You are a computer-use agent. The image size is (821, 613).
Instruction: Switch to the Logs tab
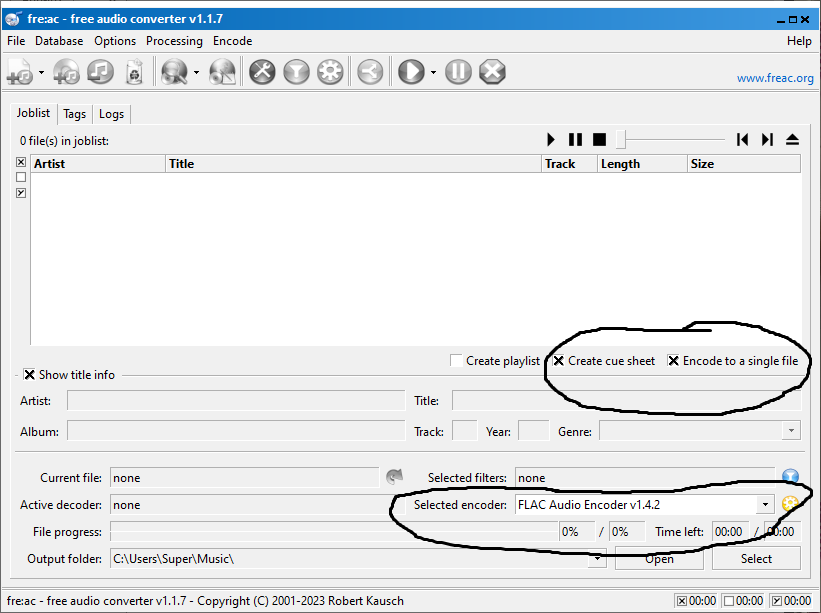coord(112,114)
